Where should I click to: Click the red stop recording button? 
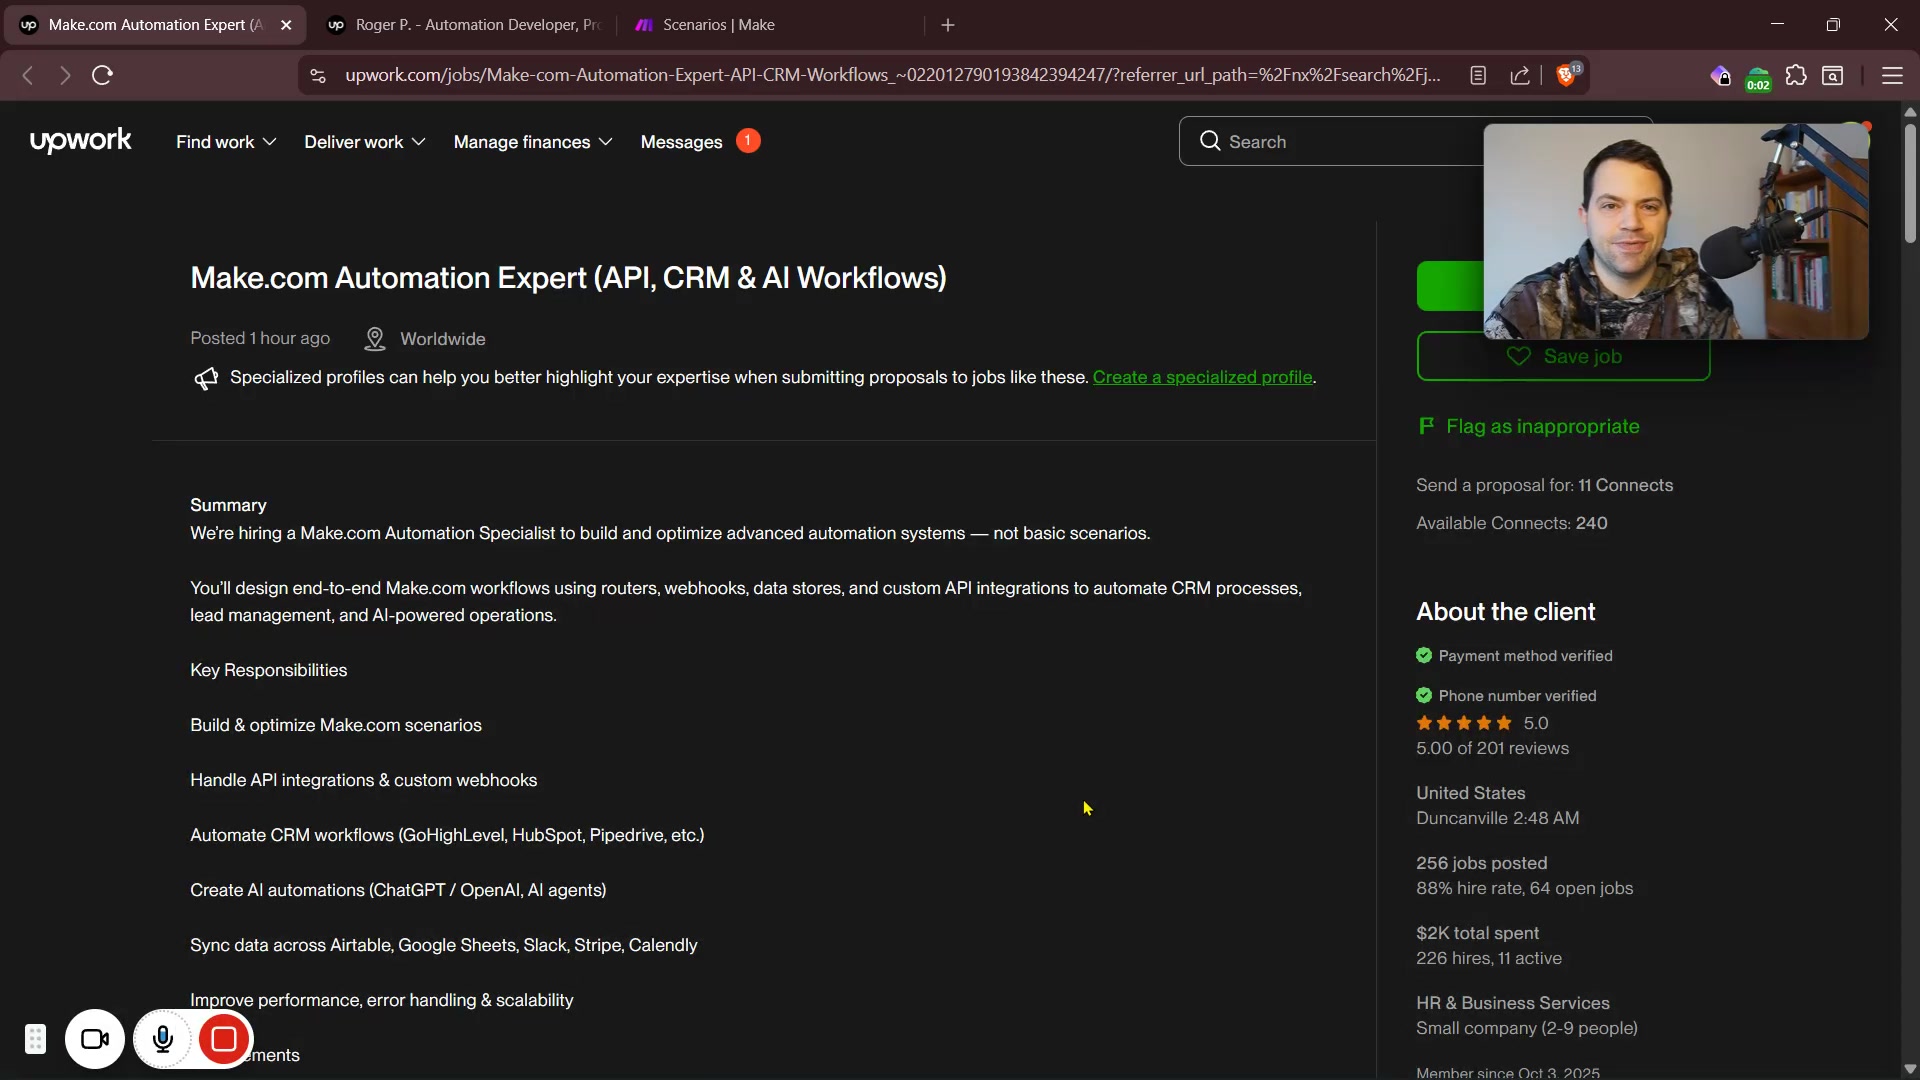(224, 1040)
